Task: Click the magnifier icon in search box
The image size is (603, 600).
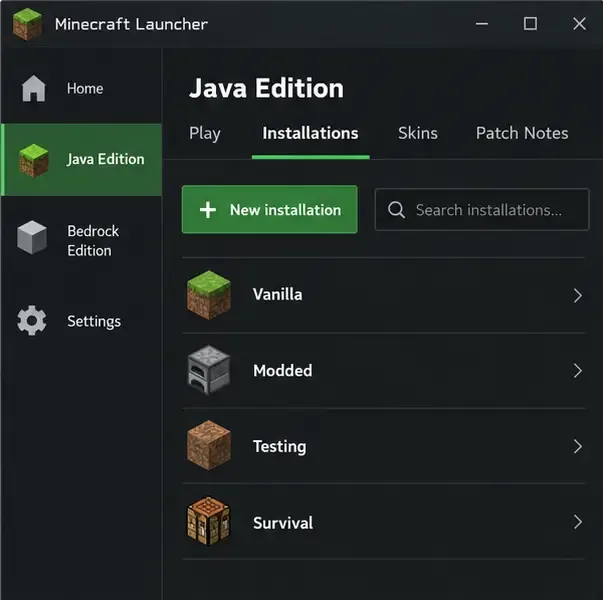Action: click(x=396, y=210)
